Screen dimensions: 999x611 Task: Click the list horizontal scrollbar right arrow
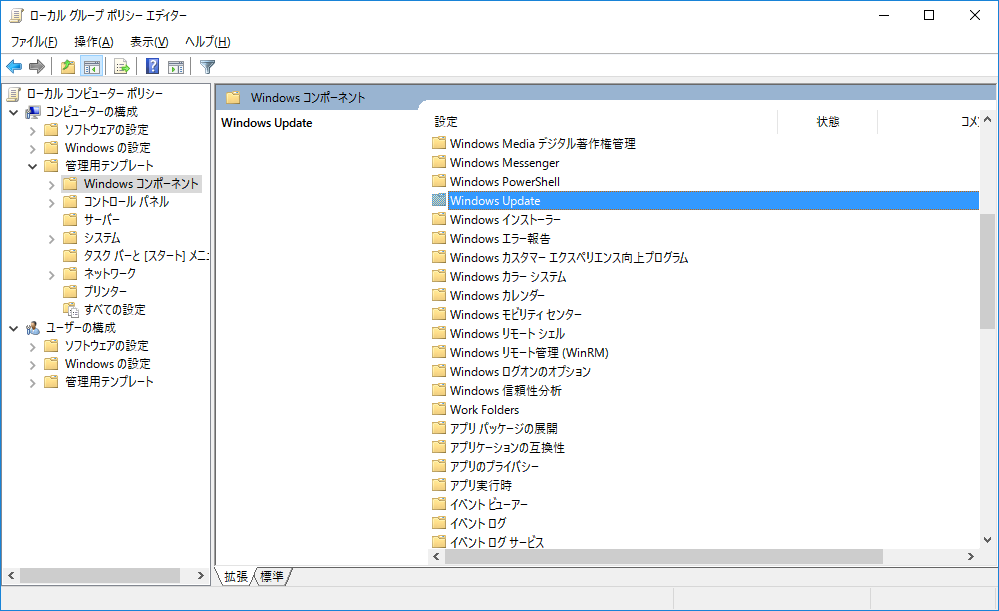point(971,556)
